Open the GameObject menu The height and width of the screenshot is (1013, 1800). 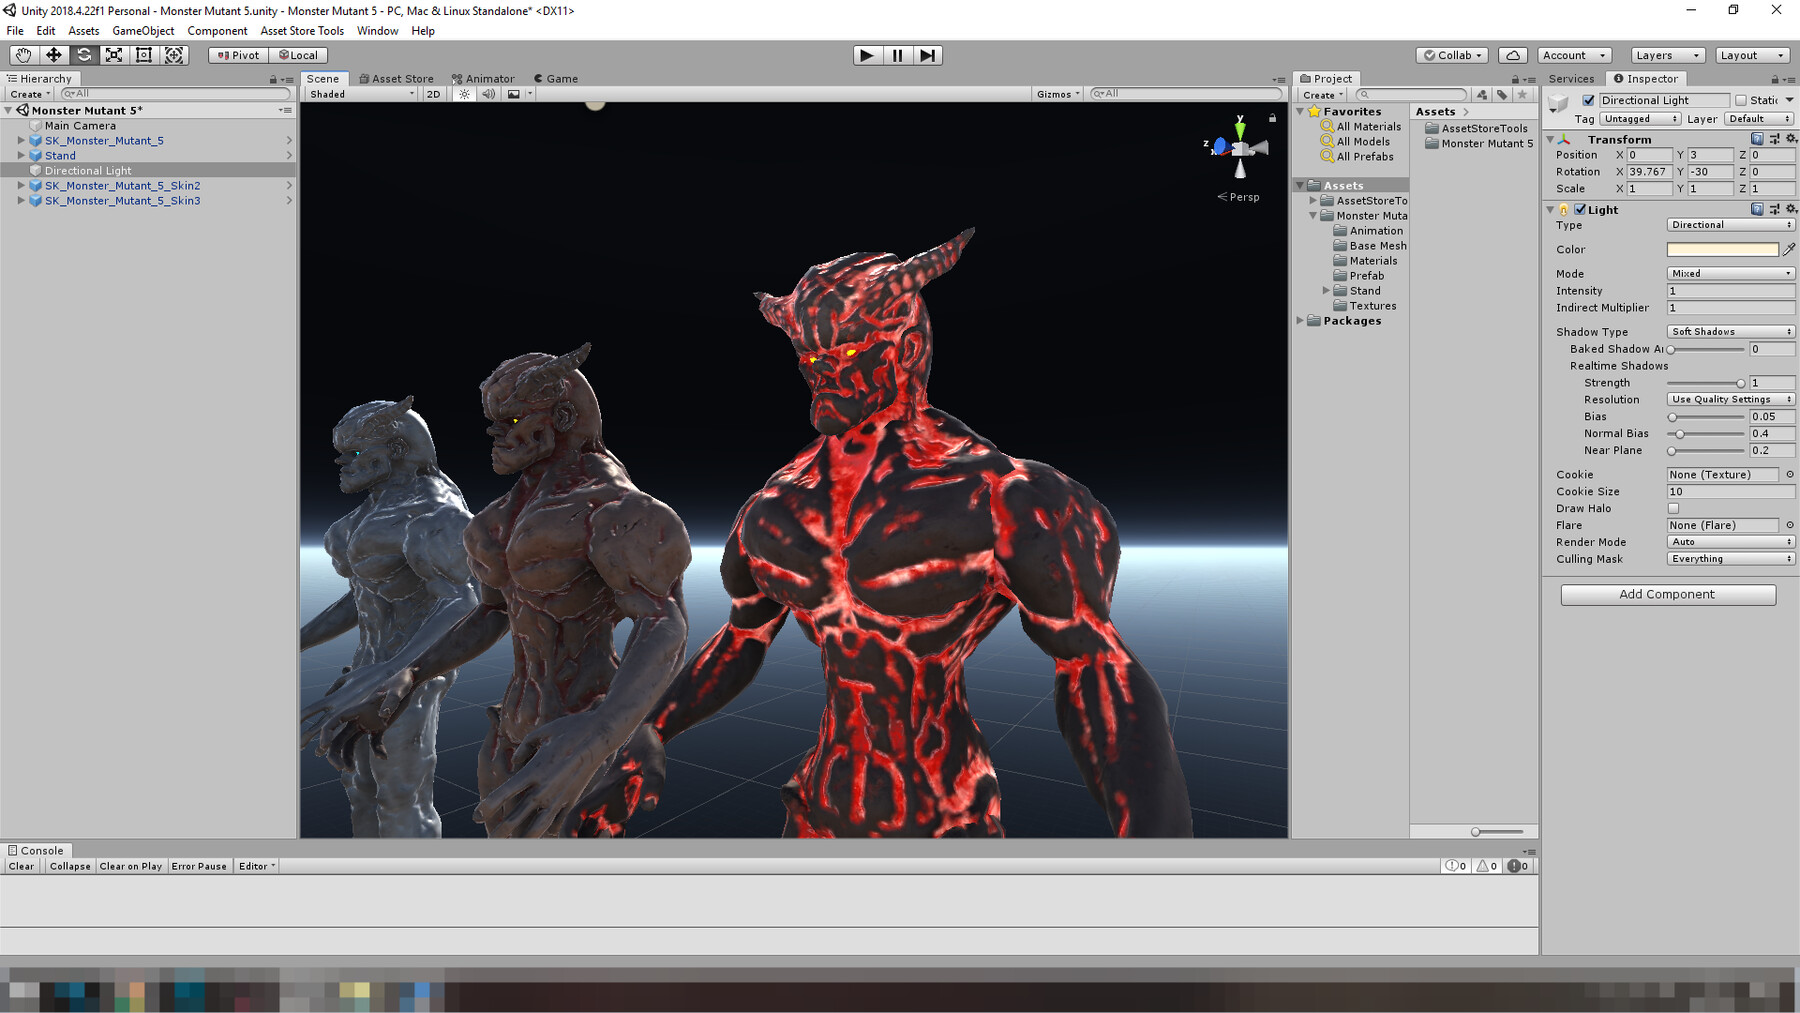[143, 31]
